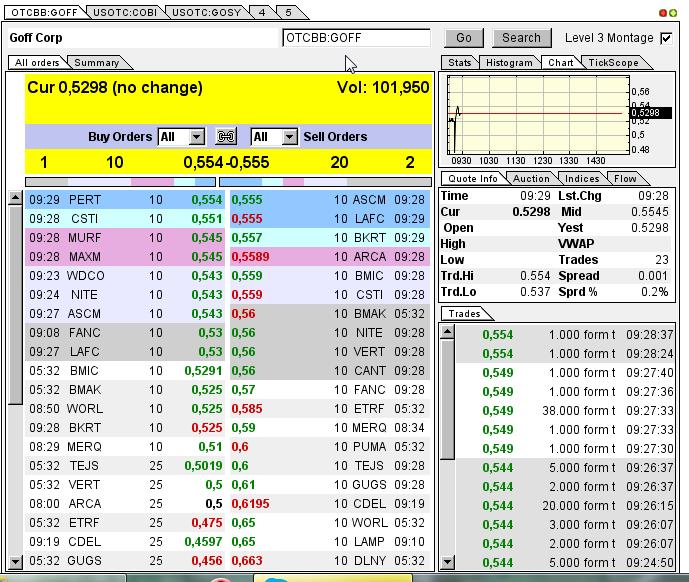The image size is (689, 582).
Task: Click the Trades list scroll up arrow
Action: (447, 331)
